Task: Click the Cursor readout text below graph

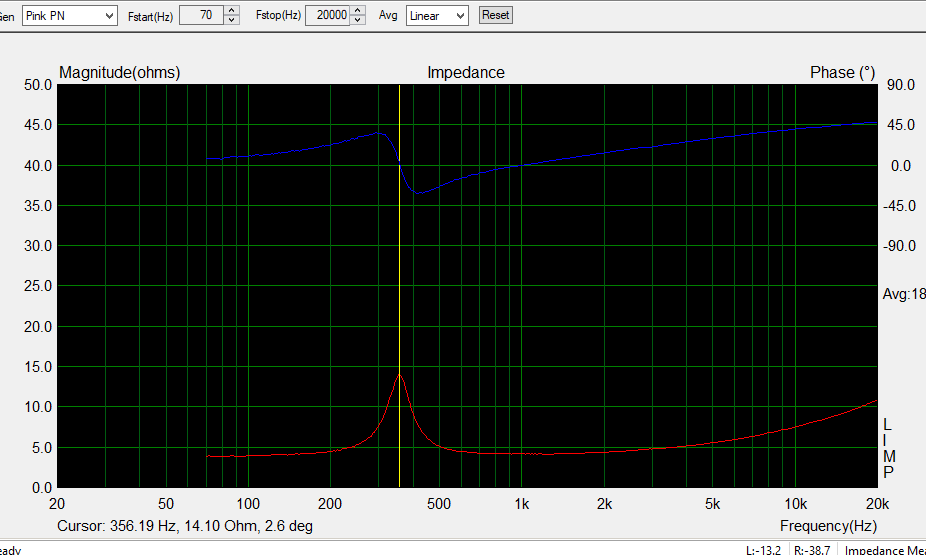Action: point(191,525)
